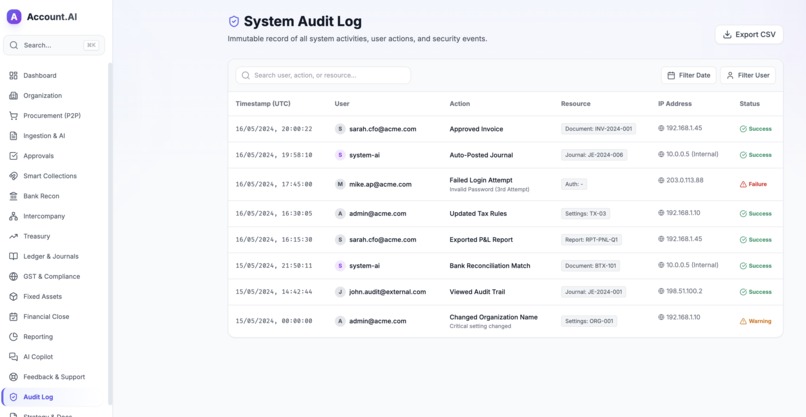806x417 pixels.
Task: Click the calendar icon in Filter Date
Action: tap(671, 75)
